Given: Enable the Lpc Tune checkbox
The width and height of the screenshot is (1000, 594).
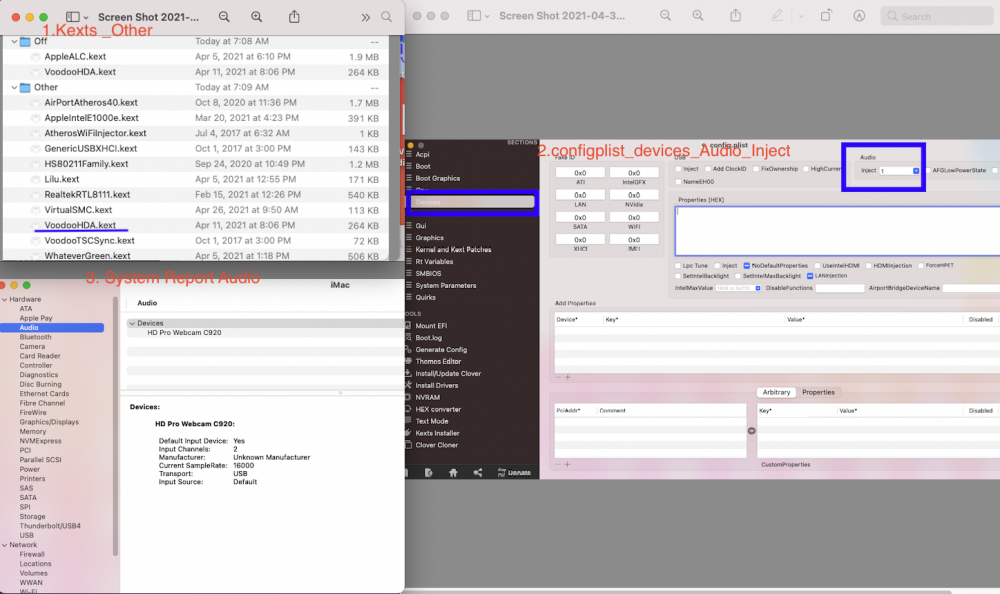Looking at the screenshot, I should (678, 265).
